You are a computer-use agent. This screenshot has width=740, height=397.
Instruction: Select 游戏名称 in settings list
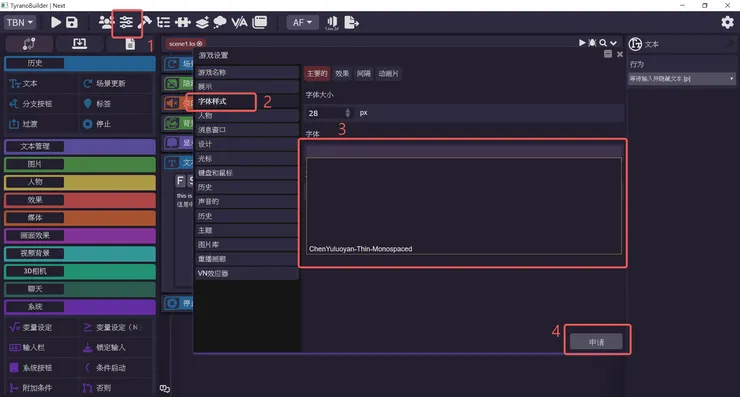(x=247, y=72)
